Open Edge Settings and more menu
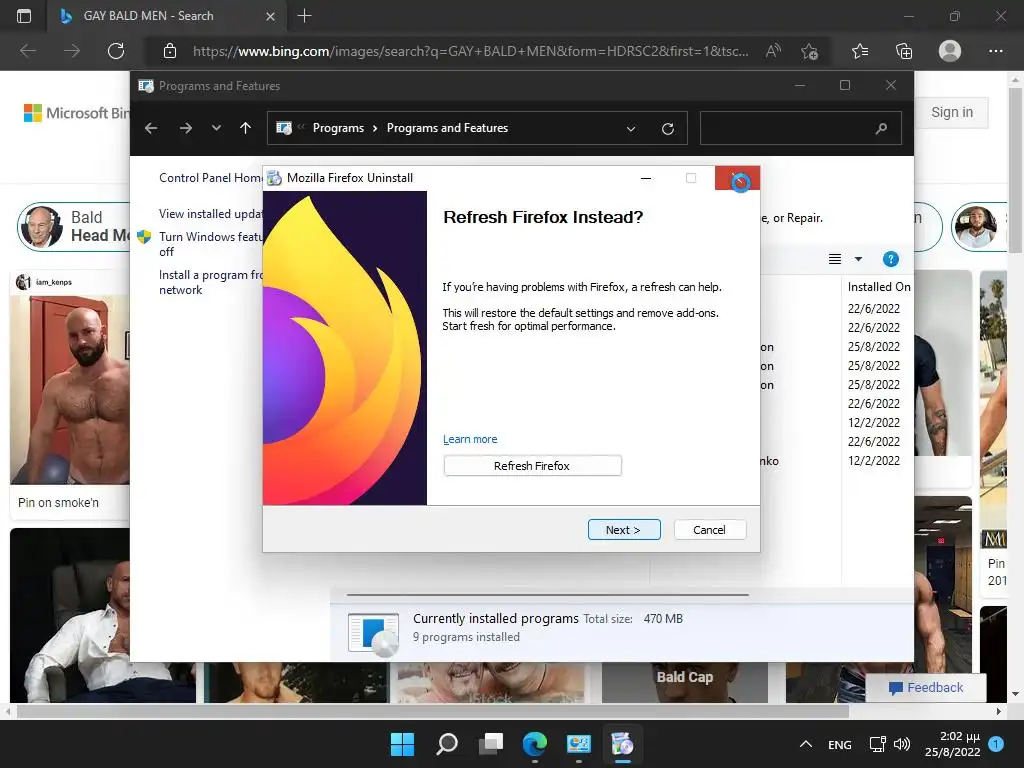This screenshot has width=1024, height=768. [x=995, y=51]
